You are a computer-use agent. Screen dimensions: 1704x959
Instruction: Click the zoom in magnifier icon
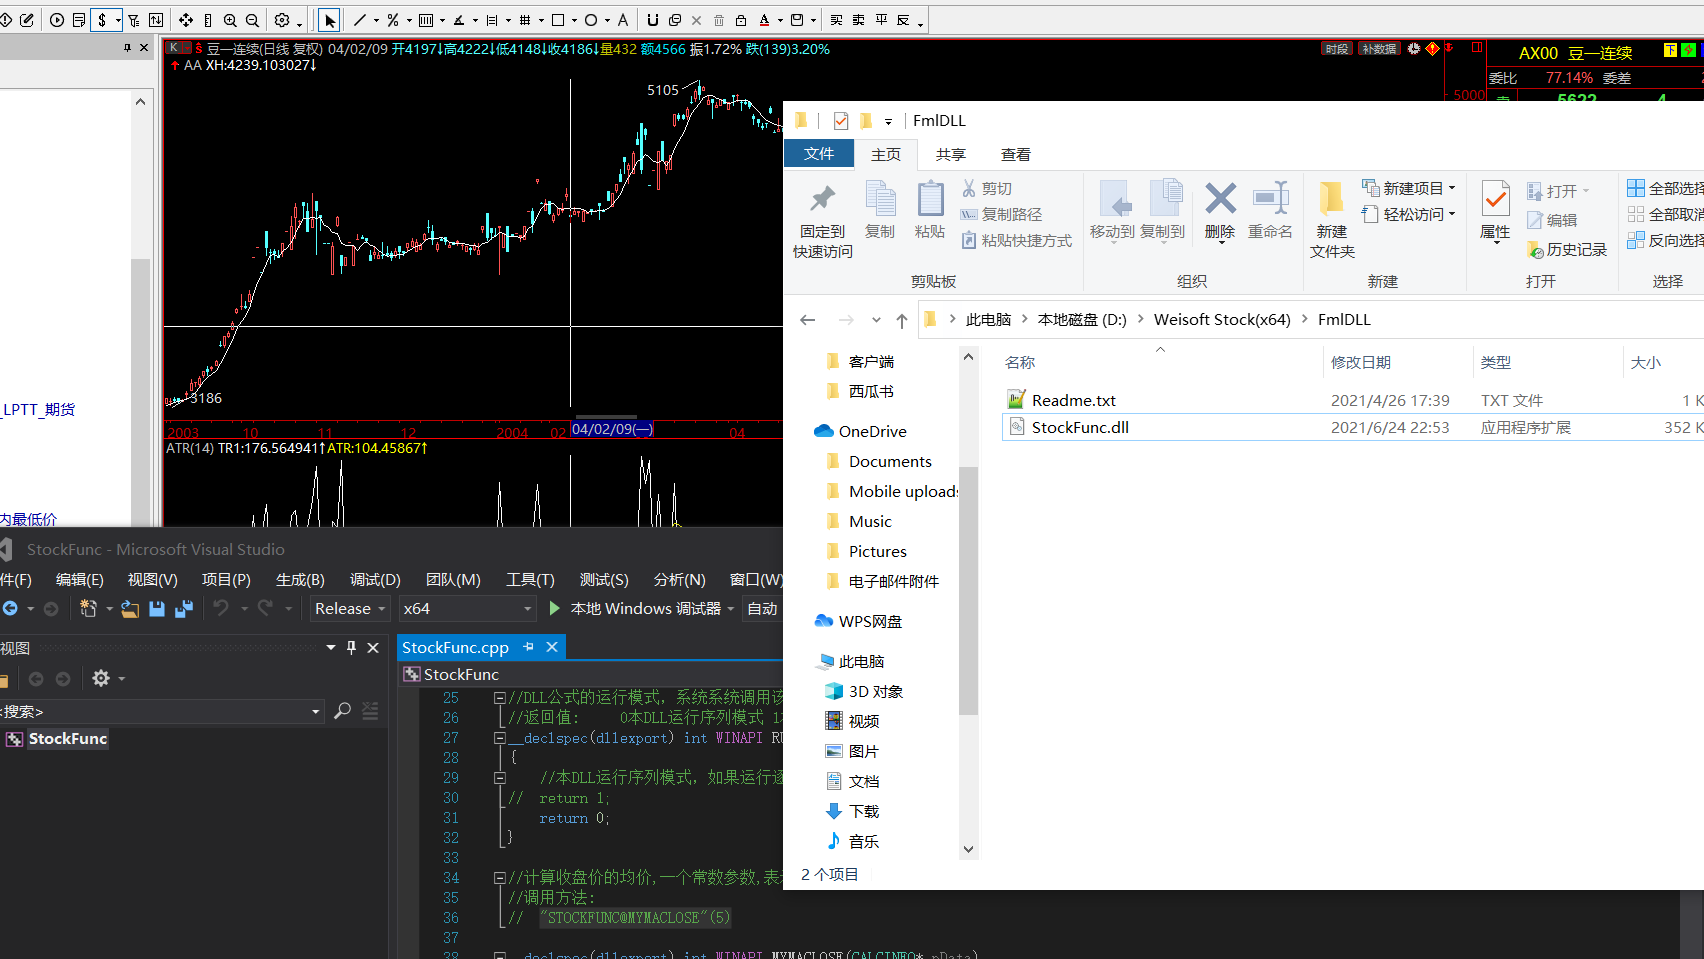click(x=230, y=20)
